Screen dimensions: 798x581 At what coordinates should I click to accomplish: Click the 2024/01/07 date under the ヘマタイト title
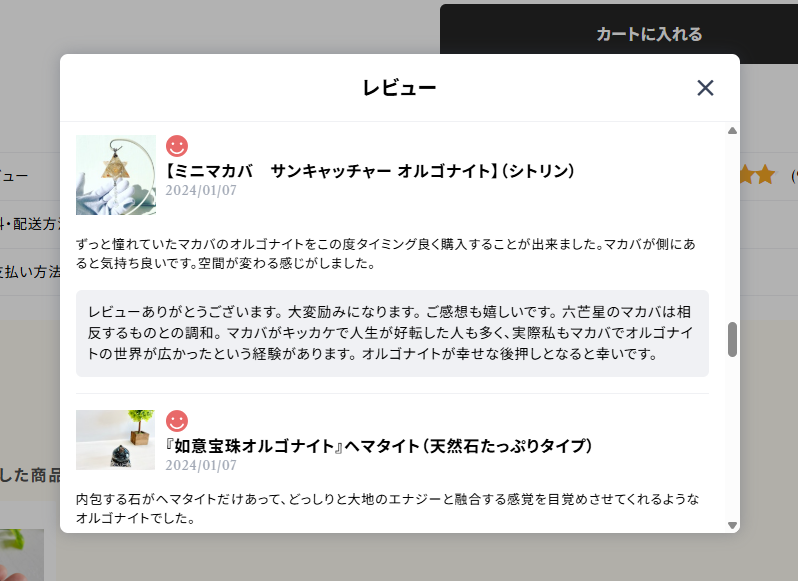(x=201, y=465)
